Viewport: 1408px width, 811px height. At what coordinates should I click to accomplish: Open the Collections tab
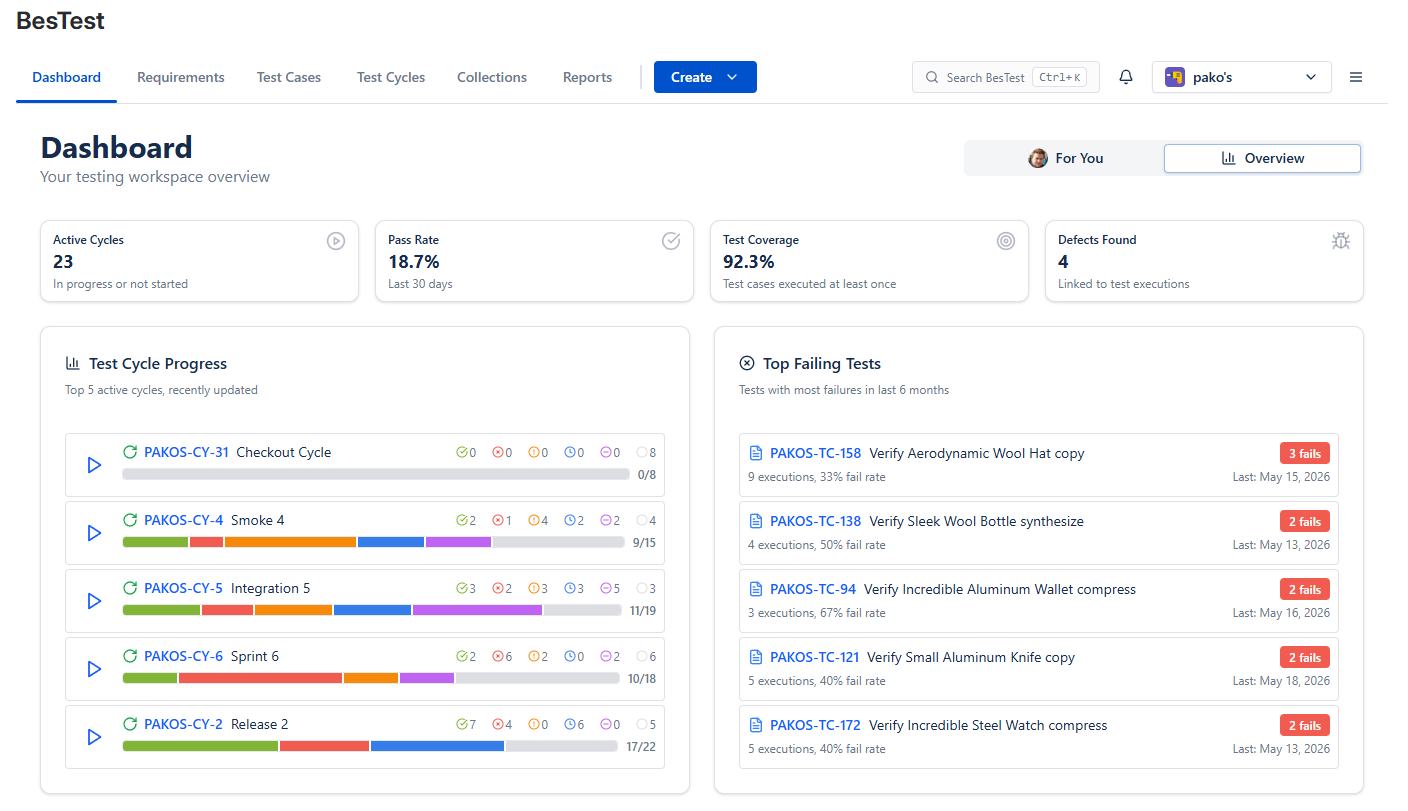click(x=492, y=77)
